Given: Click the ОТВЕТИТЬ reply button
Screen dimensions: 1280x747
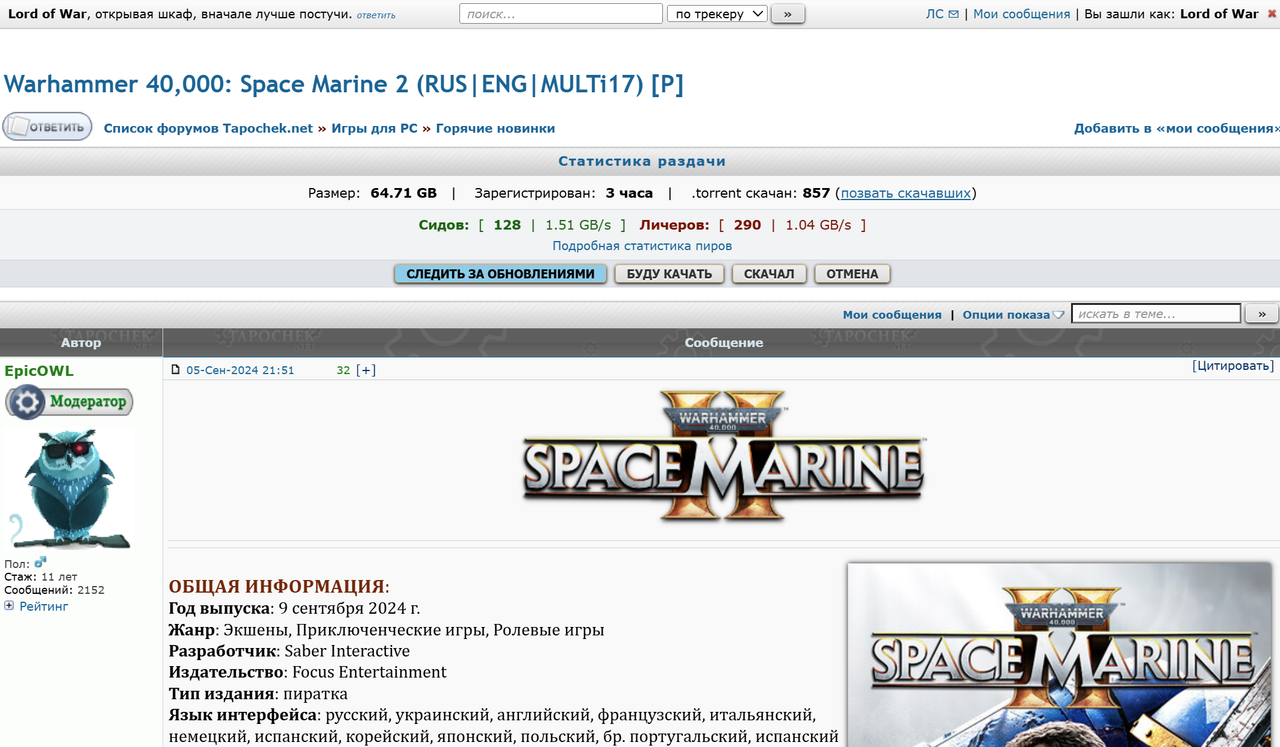Looking at the screenshot, I should pyautogui.click(x=47, y=127).
